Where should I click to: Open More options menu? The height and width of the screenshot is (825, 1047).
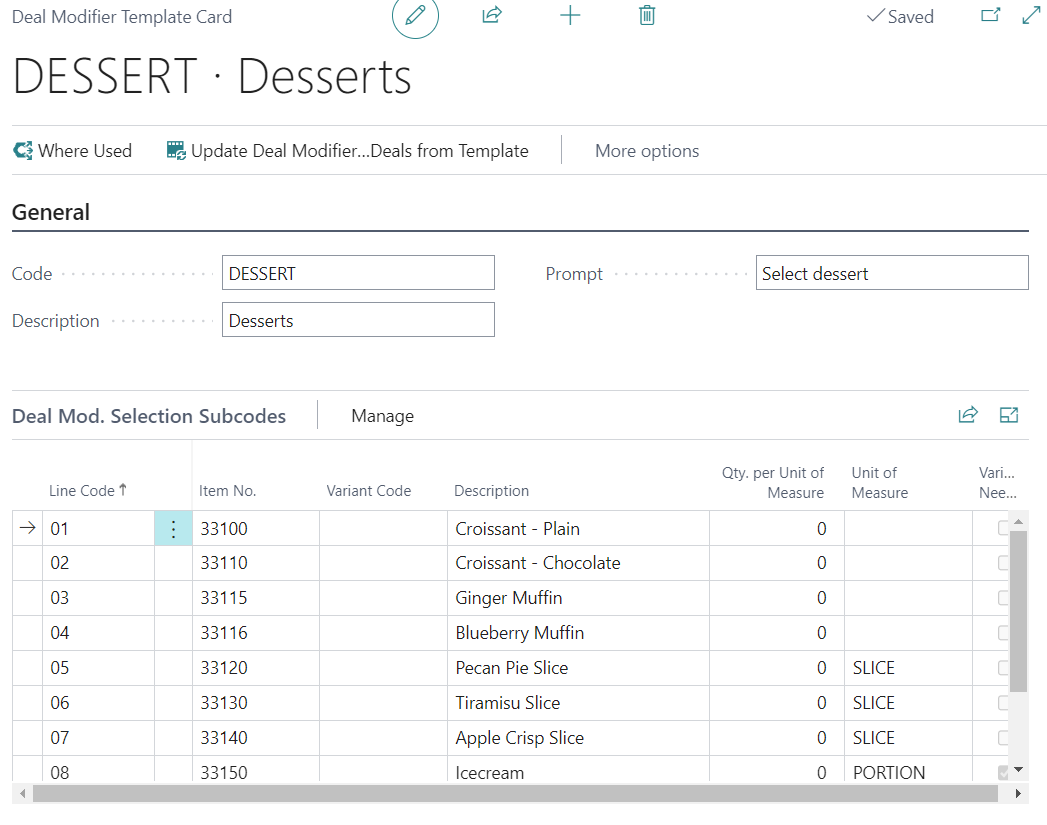[647, 151]
